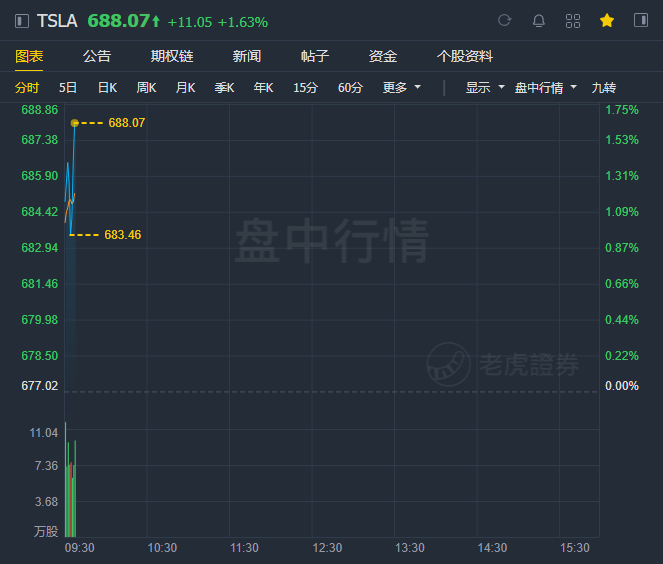Select the 分时 intraday chart
663x564 pixels.
(27, 88)
